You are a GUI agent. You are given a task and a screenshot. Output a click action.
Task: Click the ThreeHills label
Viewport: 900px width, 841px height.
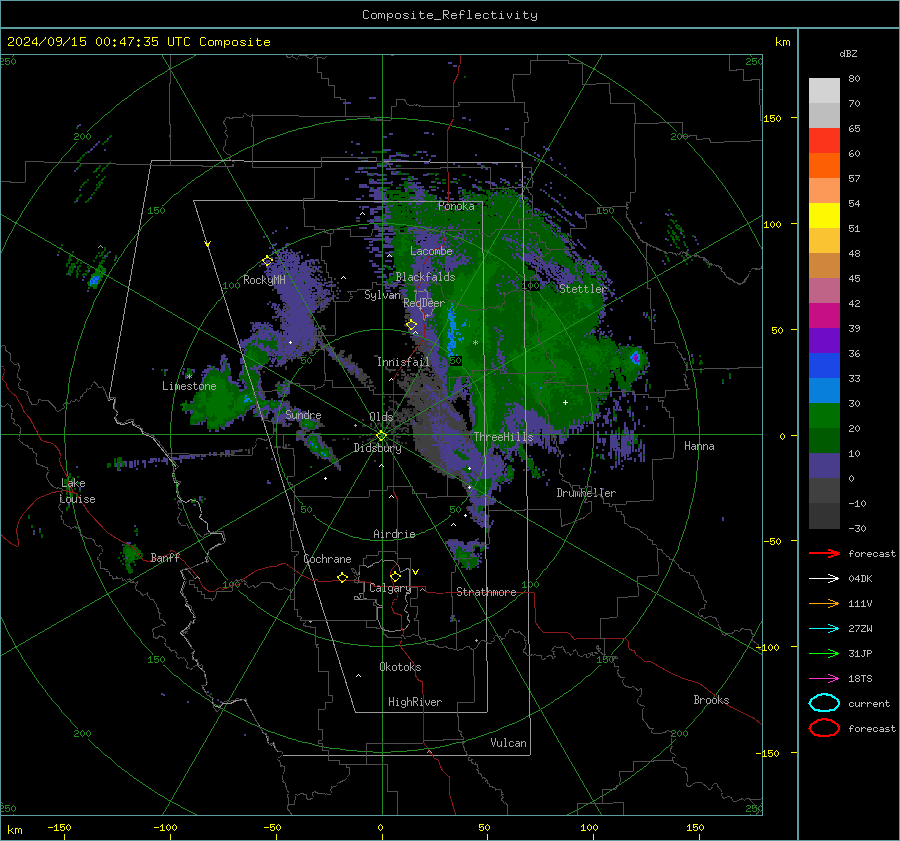(503, 437)
